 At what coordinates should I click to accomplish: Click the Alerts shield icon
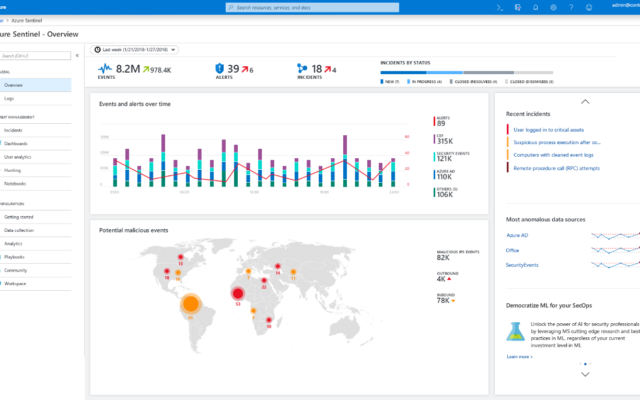click(220, 68)
